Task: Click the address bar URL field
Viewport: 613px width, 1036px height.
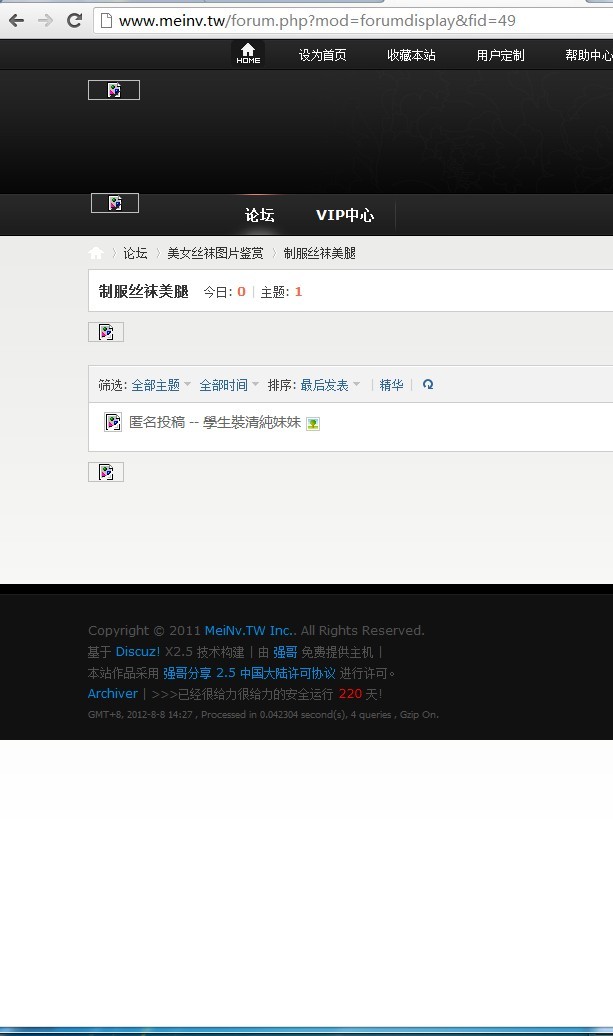Action: [x=353, y=20]
